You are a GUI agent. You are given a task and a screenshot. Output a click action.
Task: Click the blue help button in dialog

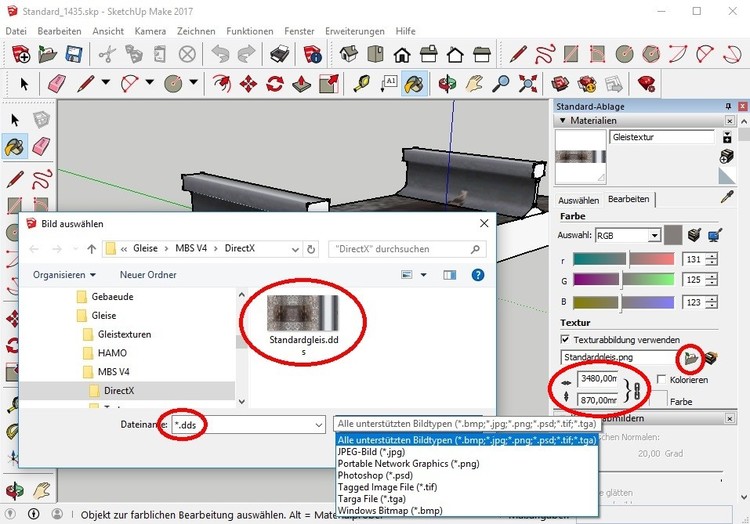click(x=477, y=275)
